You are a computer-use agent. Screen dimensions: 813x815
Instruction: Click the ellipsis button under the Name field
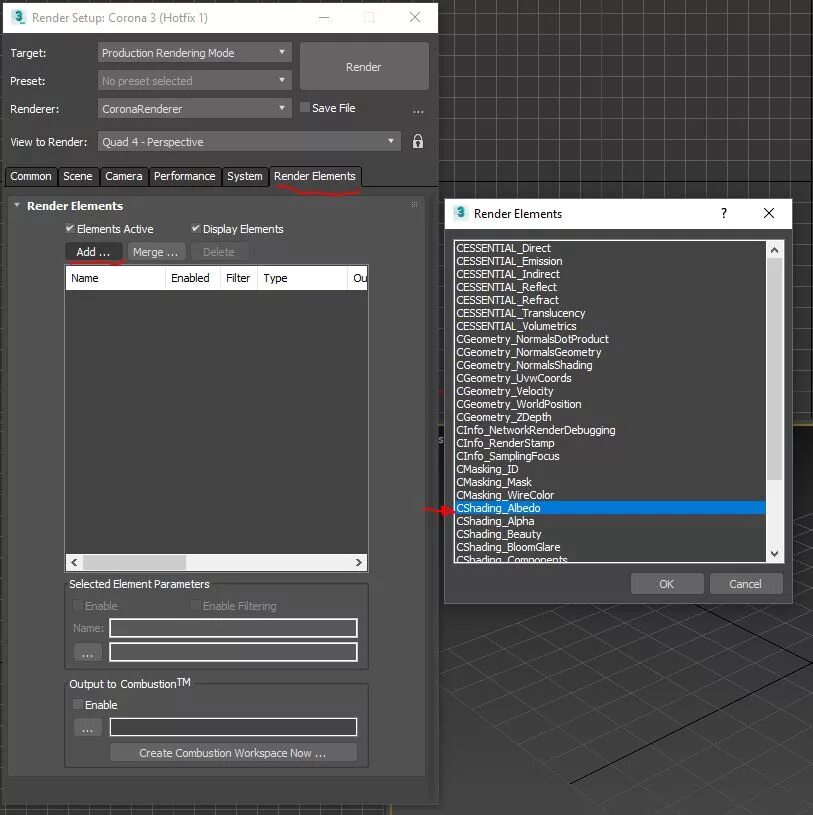[86, 651]
